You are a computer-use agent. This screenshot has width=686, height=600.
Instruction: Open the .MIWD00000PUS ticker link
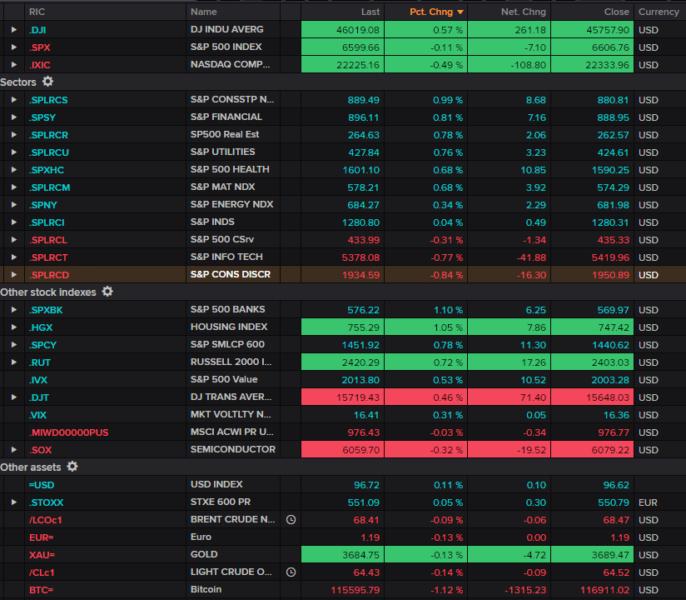coord(69,432)
